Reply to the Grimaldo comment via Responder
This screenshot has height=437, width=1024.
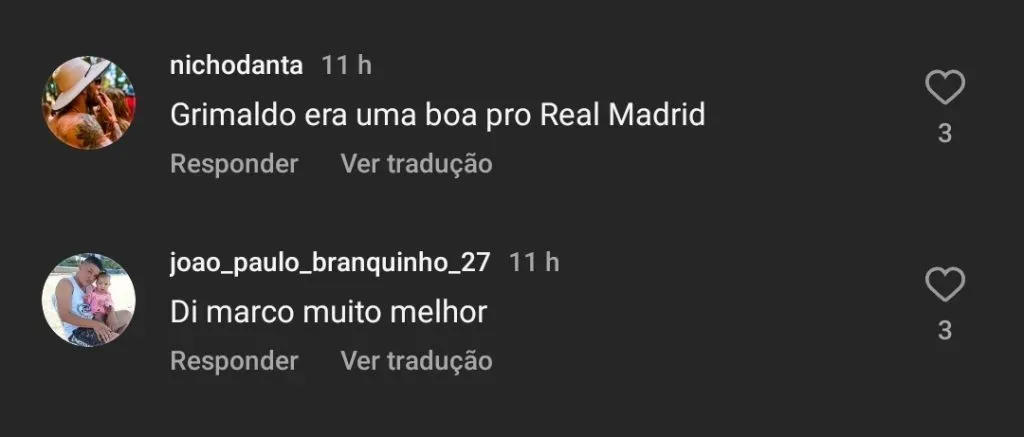pos(234,164)
